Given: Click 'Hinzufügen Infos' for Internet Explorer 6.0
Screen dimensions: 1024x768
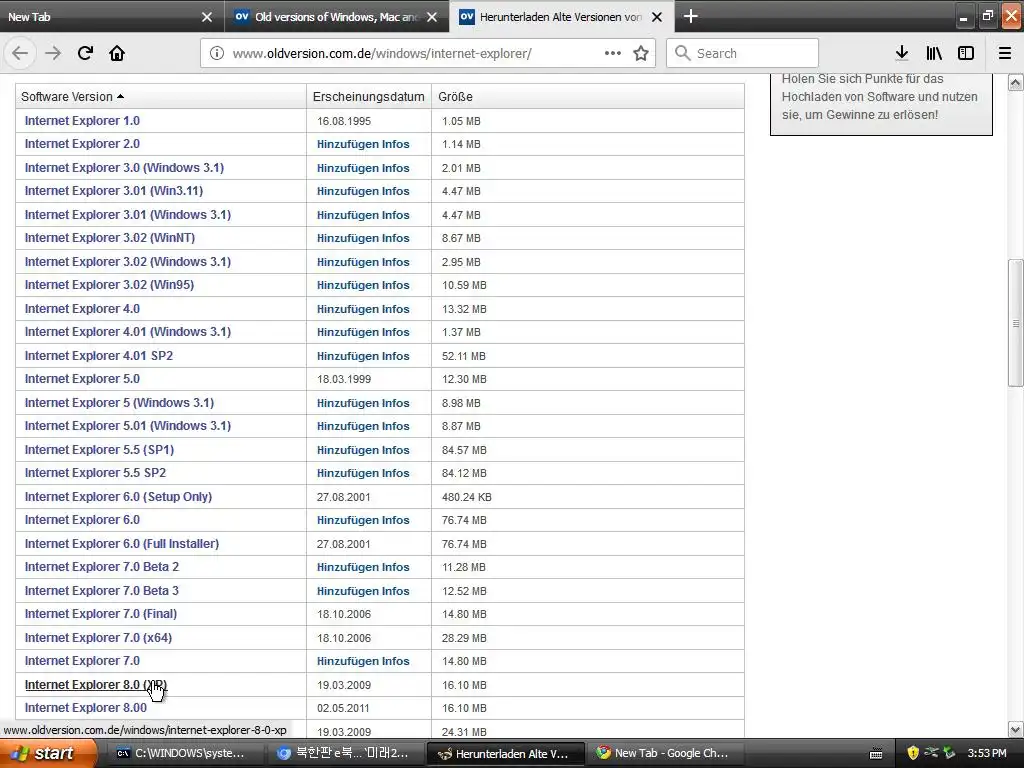Looking at the screenshot, I should (x=363, y=520).
